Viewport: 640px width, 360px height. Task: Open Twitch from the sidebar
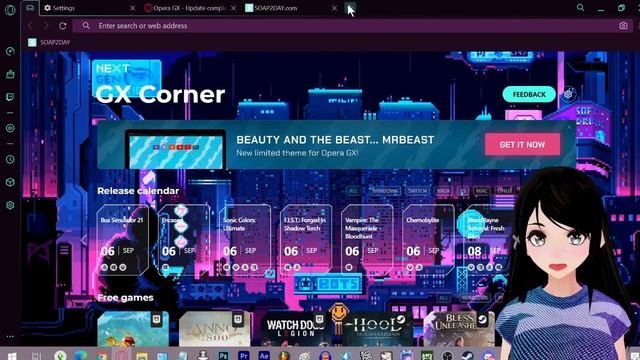pyautogui.click(x=10, y=97)
